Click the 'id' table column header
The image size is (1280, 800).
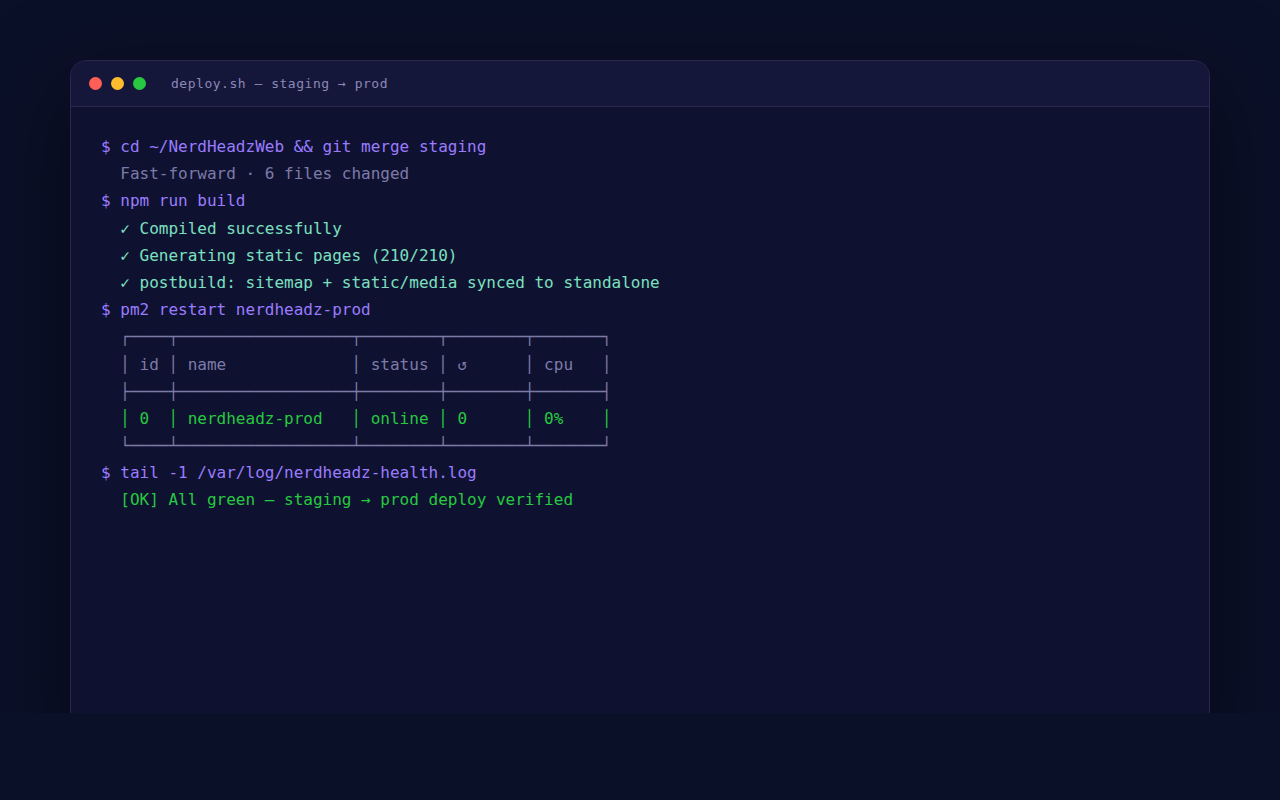point(149,364)
